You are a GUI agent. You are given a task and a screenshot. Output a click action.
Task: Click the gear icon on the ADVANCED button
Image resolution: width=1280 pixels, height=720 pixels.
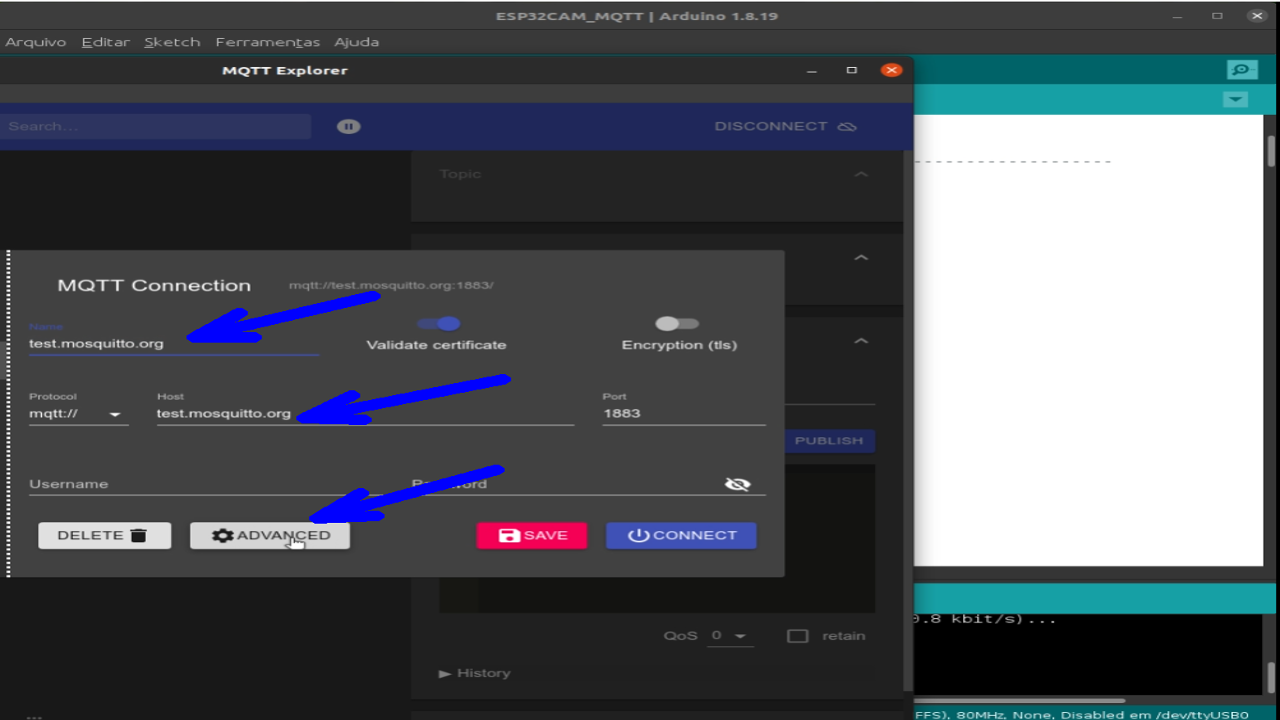224,535
